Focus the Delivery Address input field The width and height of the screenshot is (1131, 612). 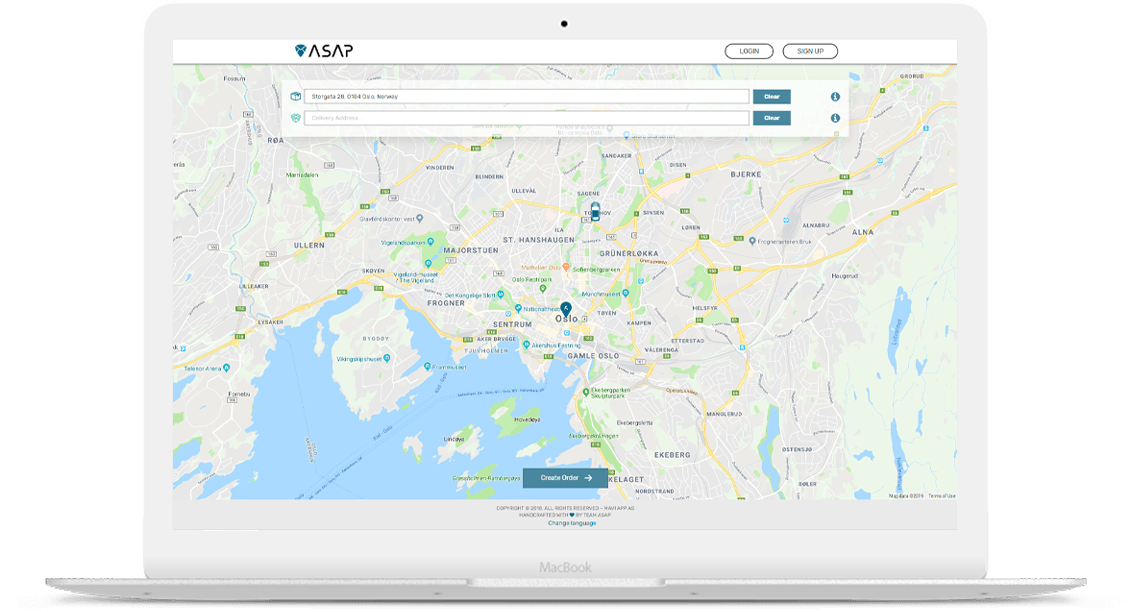(528, 118)
